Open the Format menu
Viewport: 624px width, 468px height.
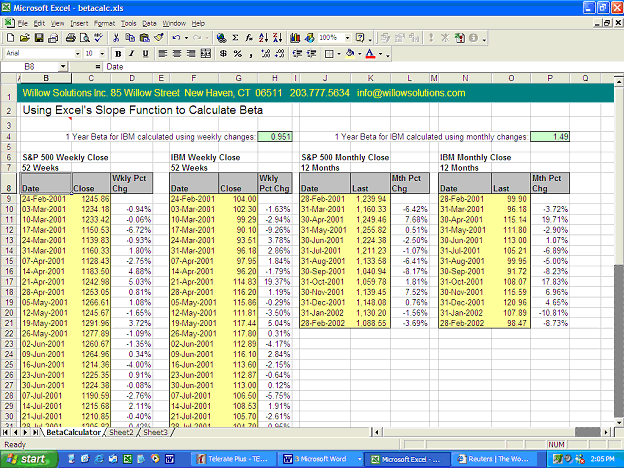(104, 23)
